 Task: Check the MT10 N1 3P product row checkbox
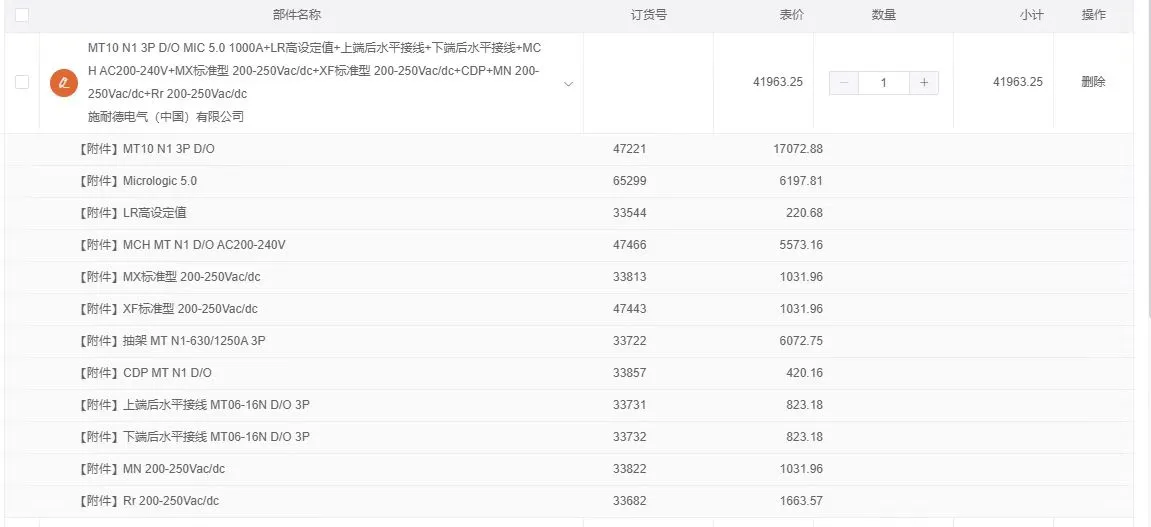(22, 82)
